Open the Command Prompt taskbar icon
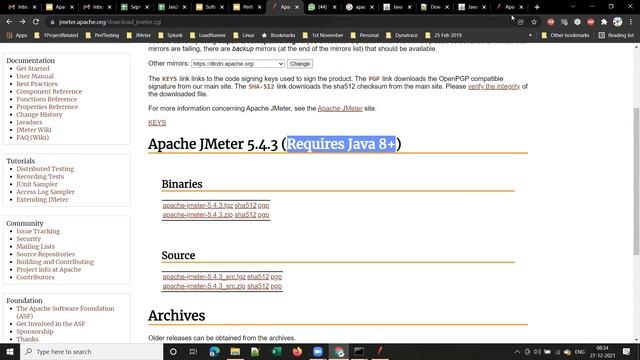This screenshot has height=360, width=640. pos(359,351)
